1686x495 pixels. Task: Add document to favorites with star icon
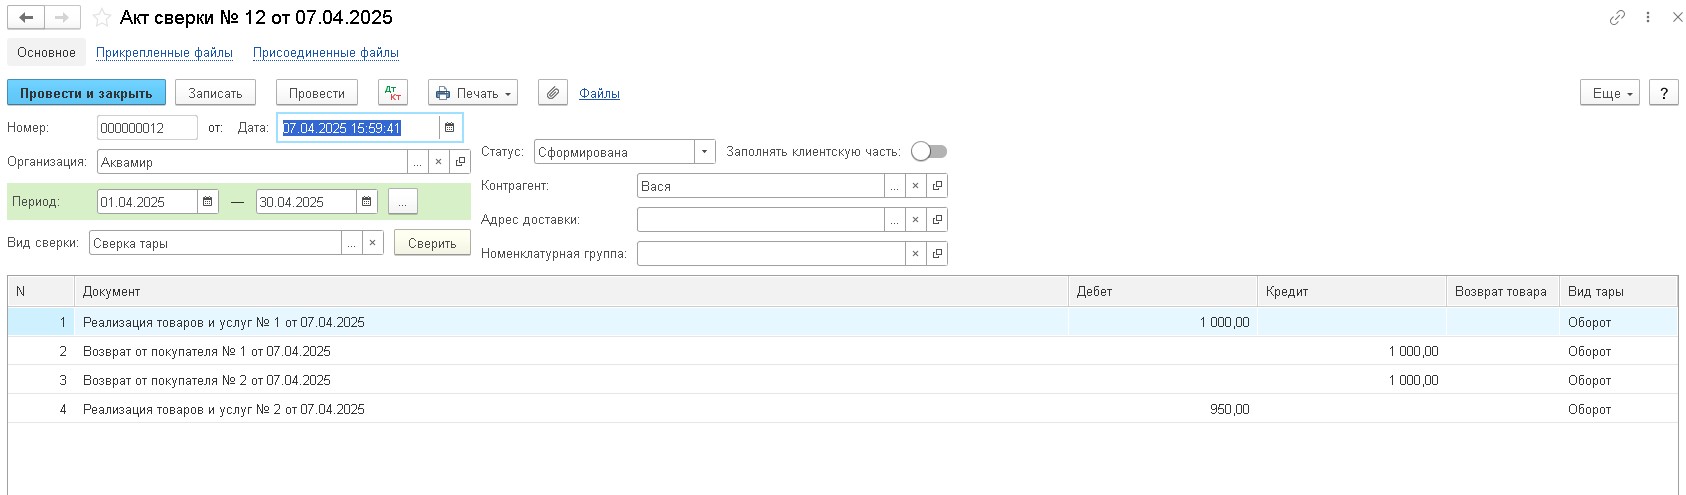point(101,18)
